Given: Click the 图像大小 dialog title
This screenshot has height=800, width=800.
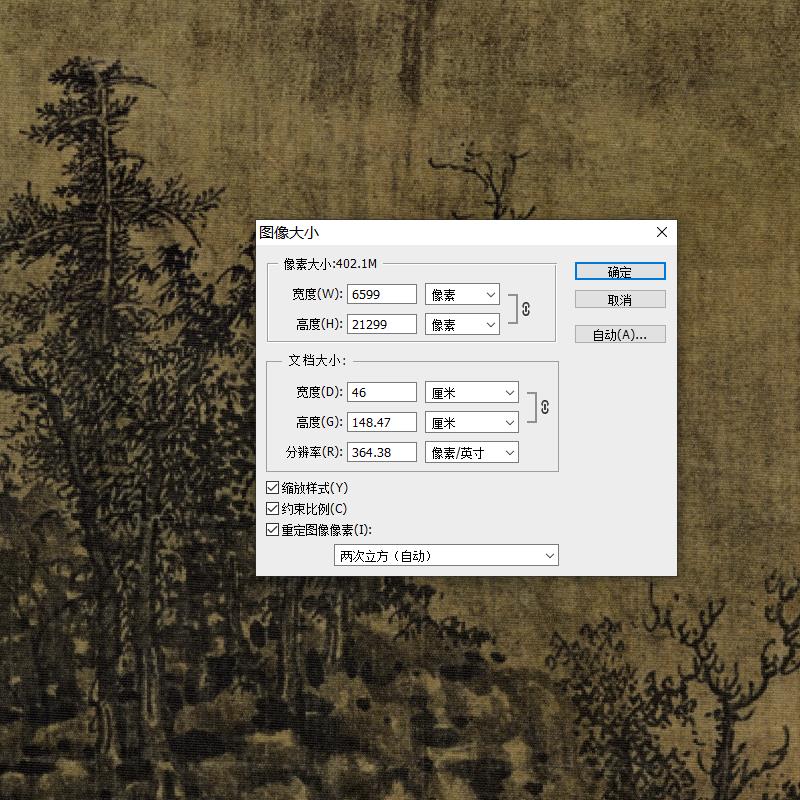Looking at the screenshot, I should click(x=289, y=233).
